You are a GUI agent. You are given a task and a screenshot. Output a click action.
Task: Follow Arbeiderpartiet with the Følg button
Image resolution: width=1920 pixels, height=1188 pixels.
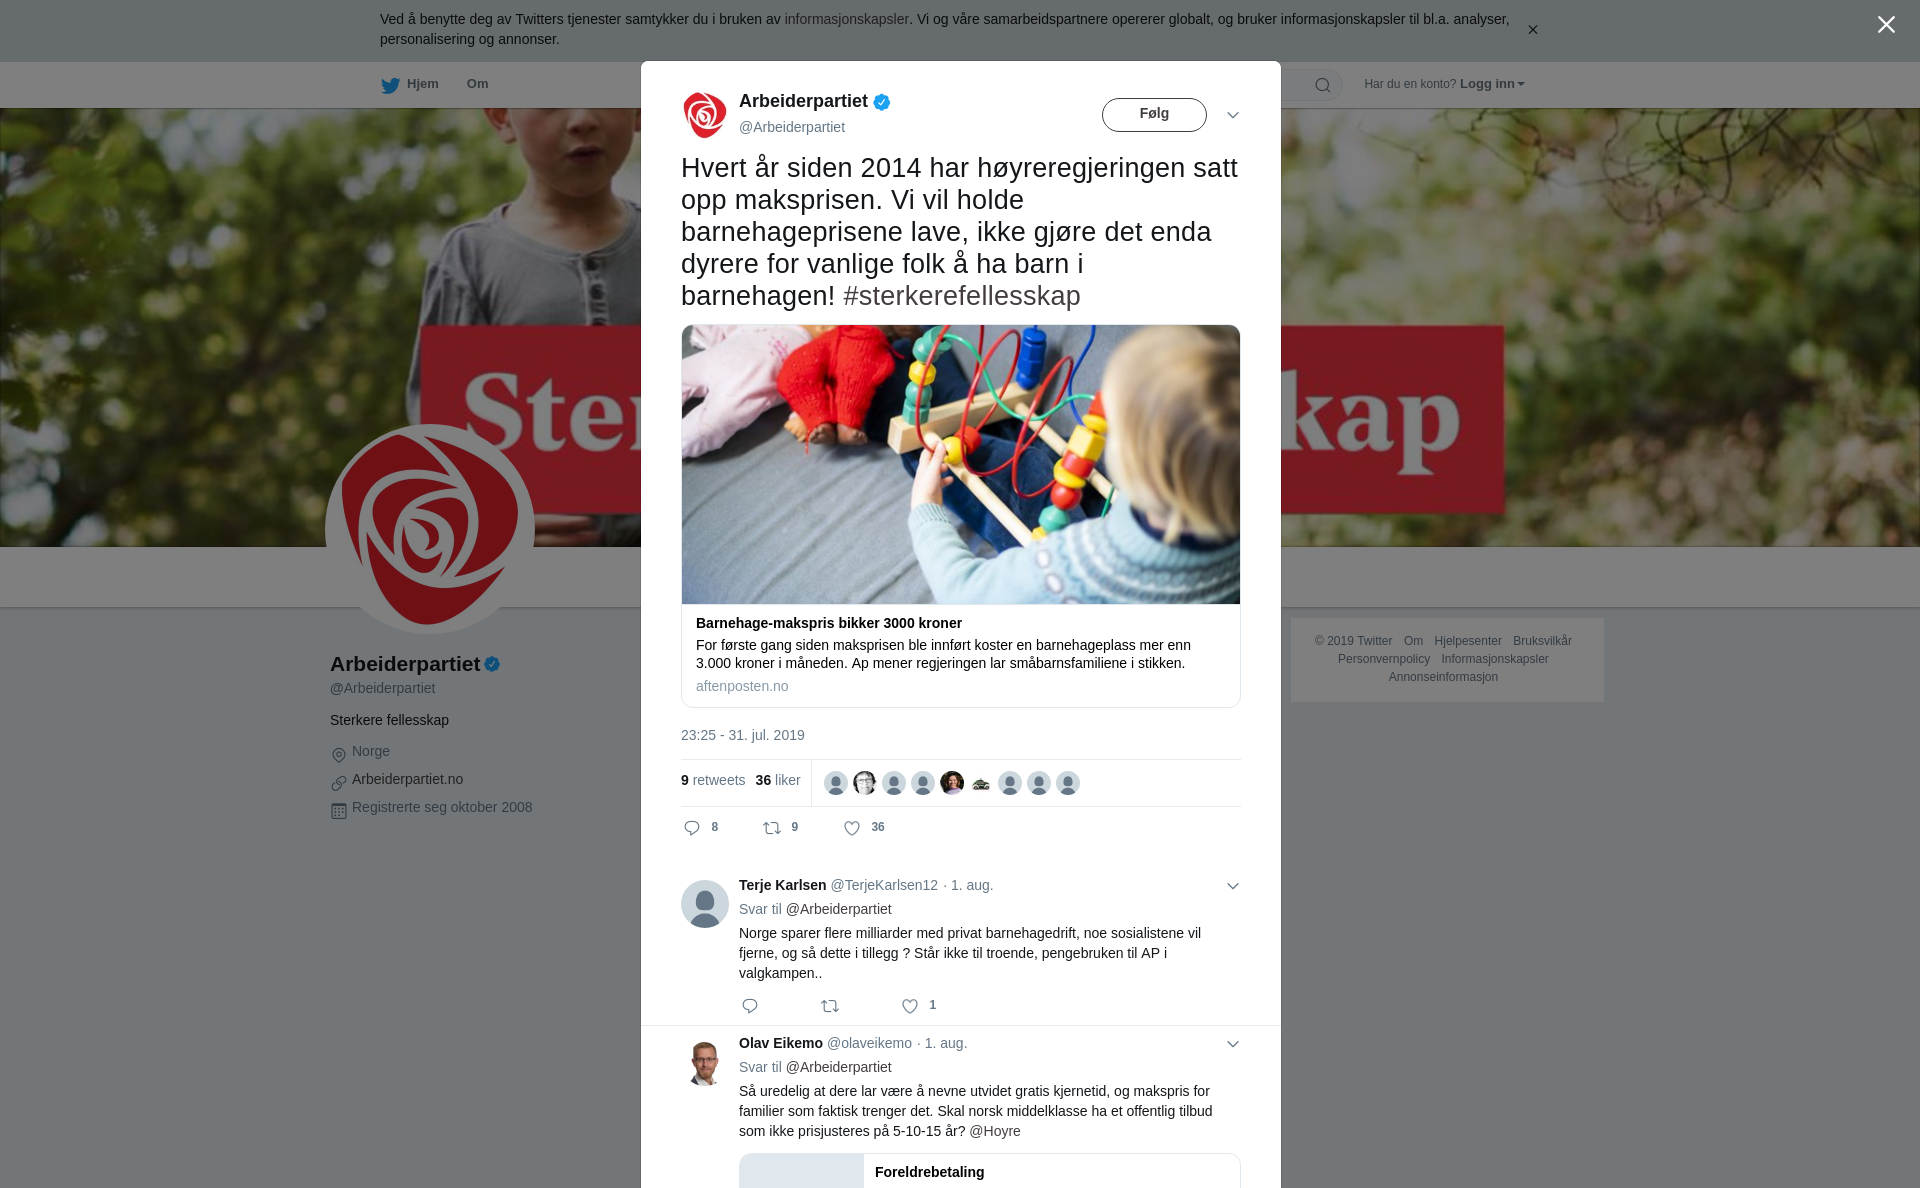tap(1154, 115)
